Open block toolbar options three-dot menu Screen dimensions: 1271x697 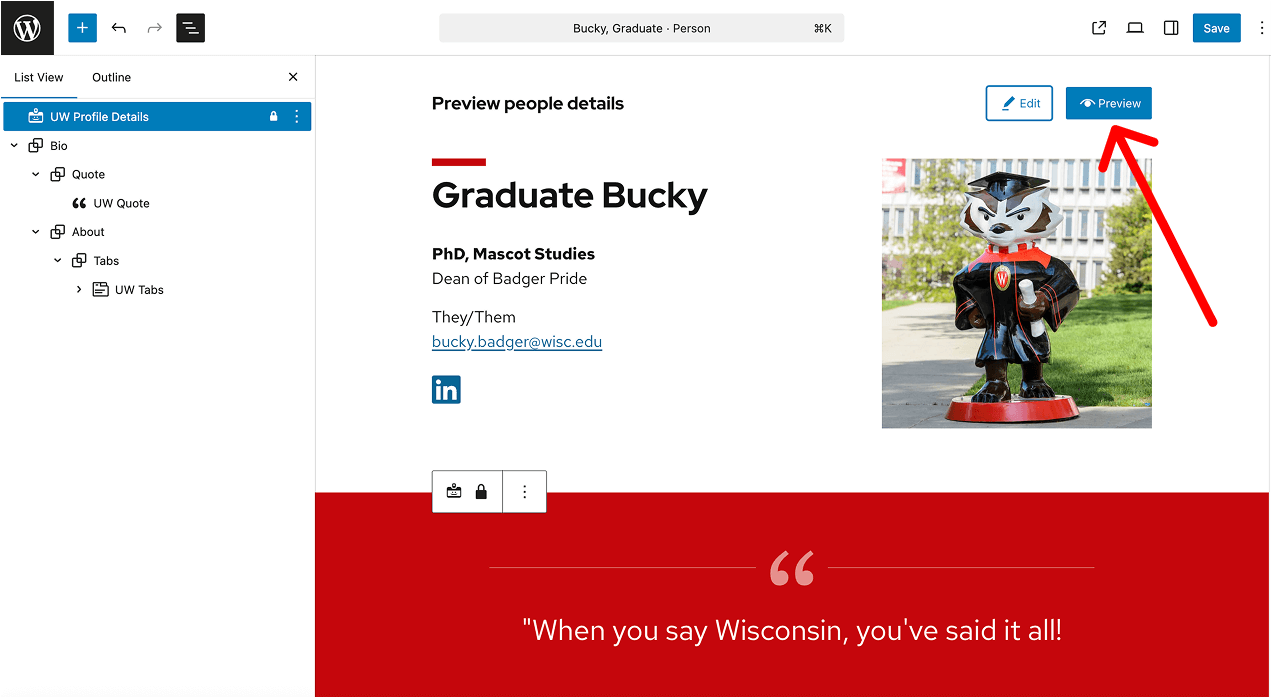525,492
